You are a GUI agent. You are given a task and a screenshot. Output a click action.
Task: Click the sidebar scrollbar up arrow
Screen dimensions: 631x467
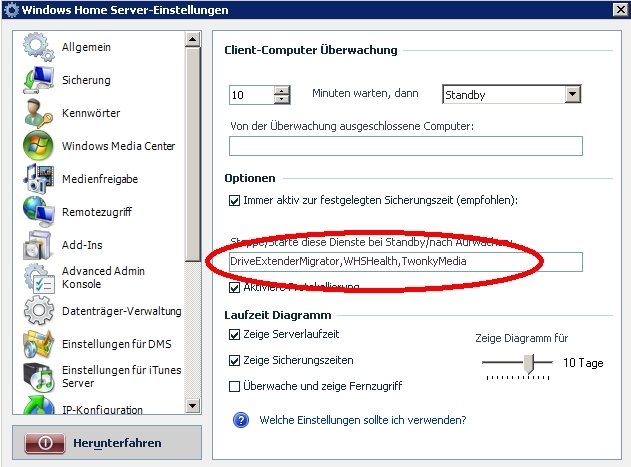(192, 39)
